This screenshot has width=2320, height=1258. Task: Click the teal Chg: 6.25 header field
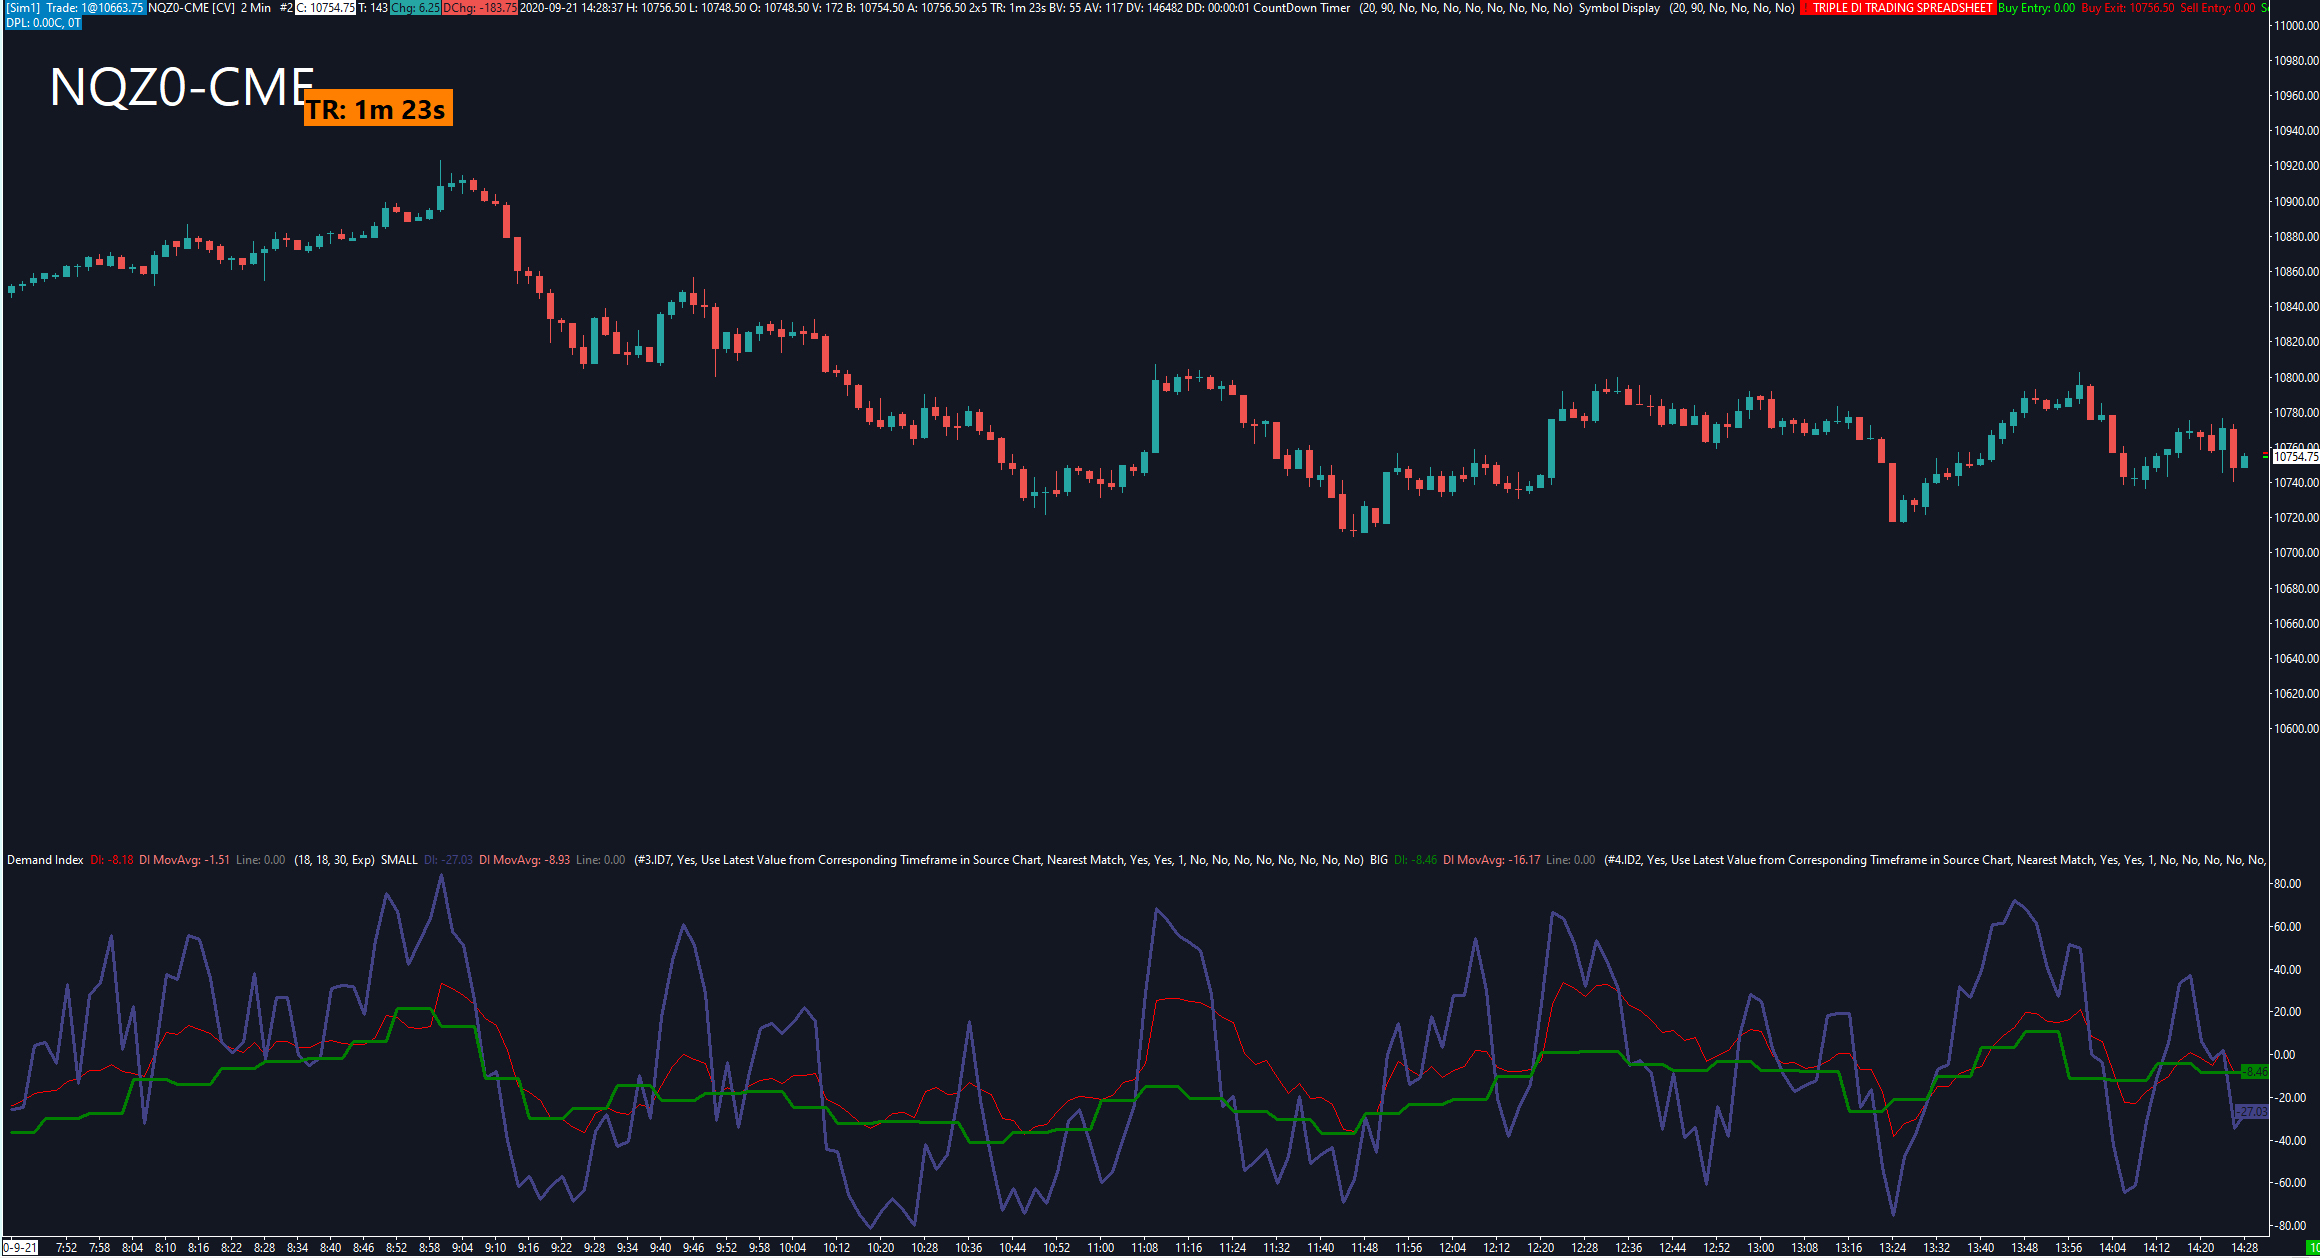click(414, 8)
